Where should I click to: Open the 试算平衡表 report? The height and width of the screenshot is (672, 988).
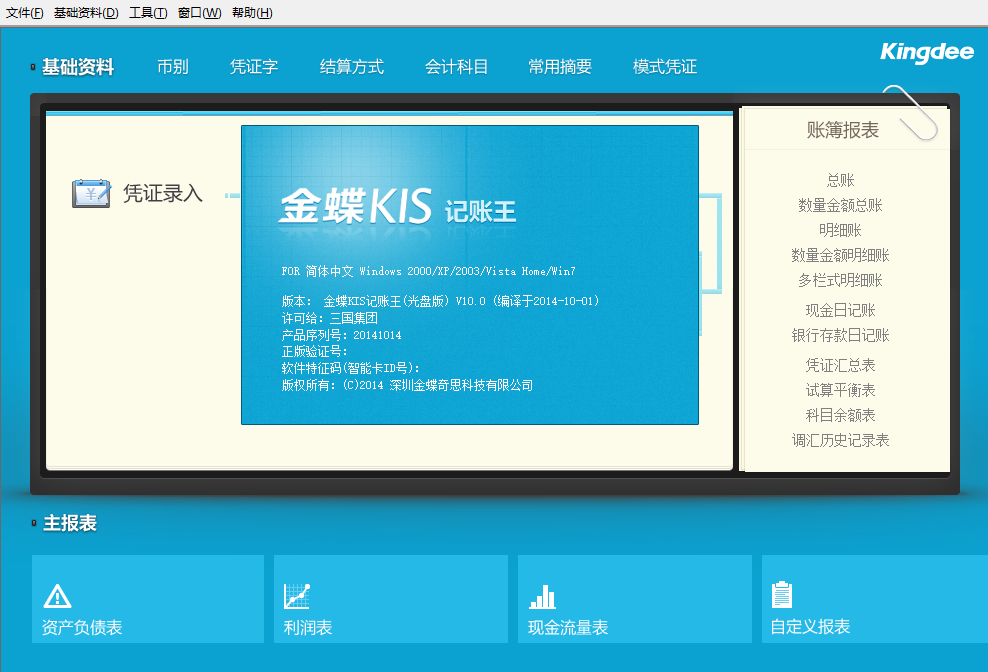click(x=841, y=390)
